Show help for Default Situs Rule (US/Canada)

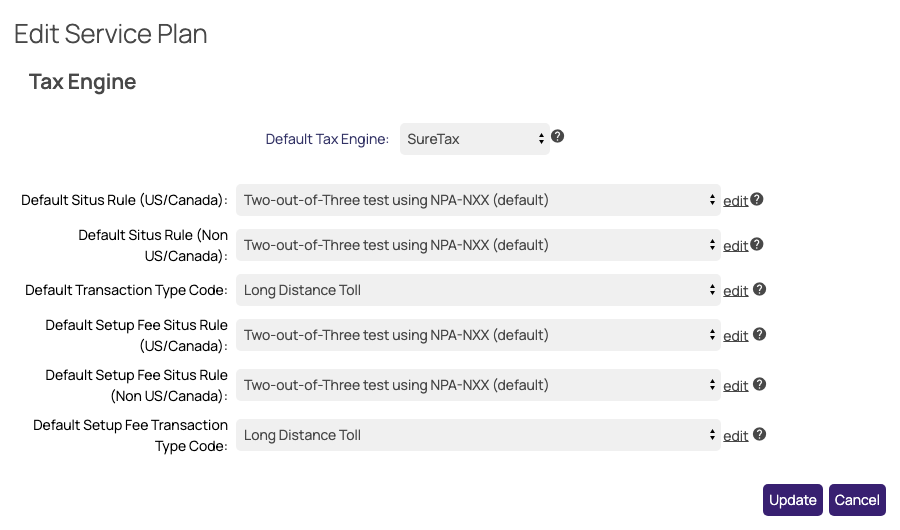tap(757, 199)
